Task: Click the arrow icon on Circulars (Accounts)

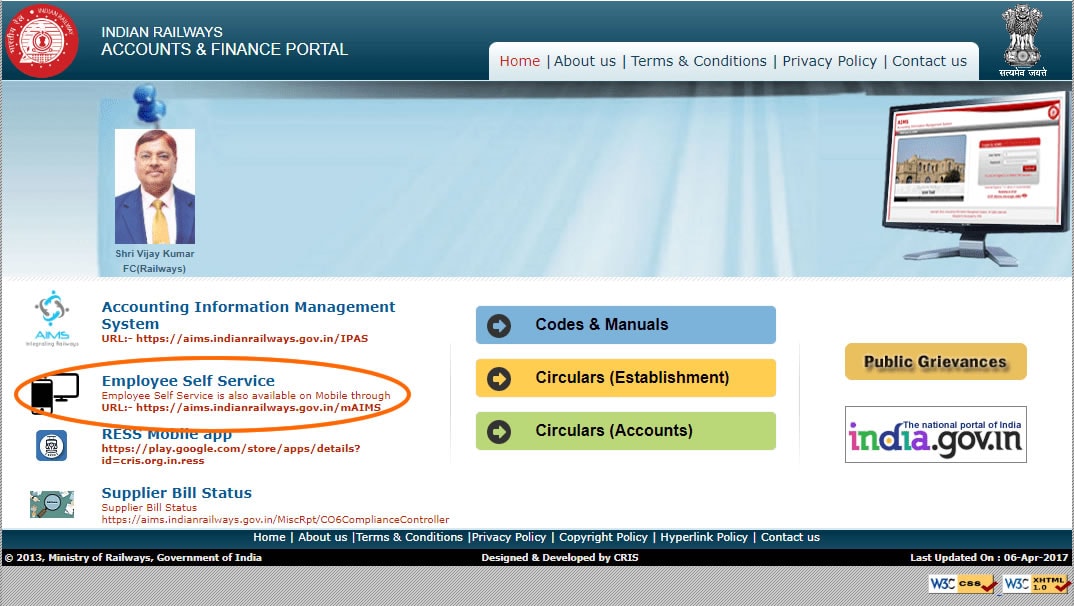Action: (x=499, y=431)
